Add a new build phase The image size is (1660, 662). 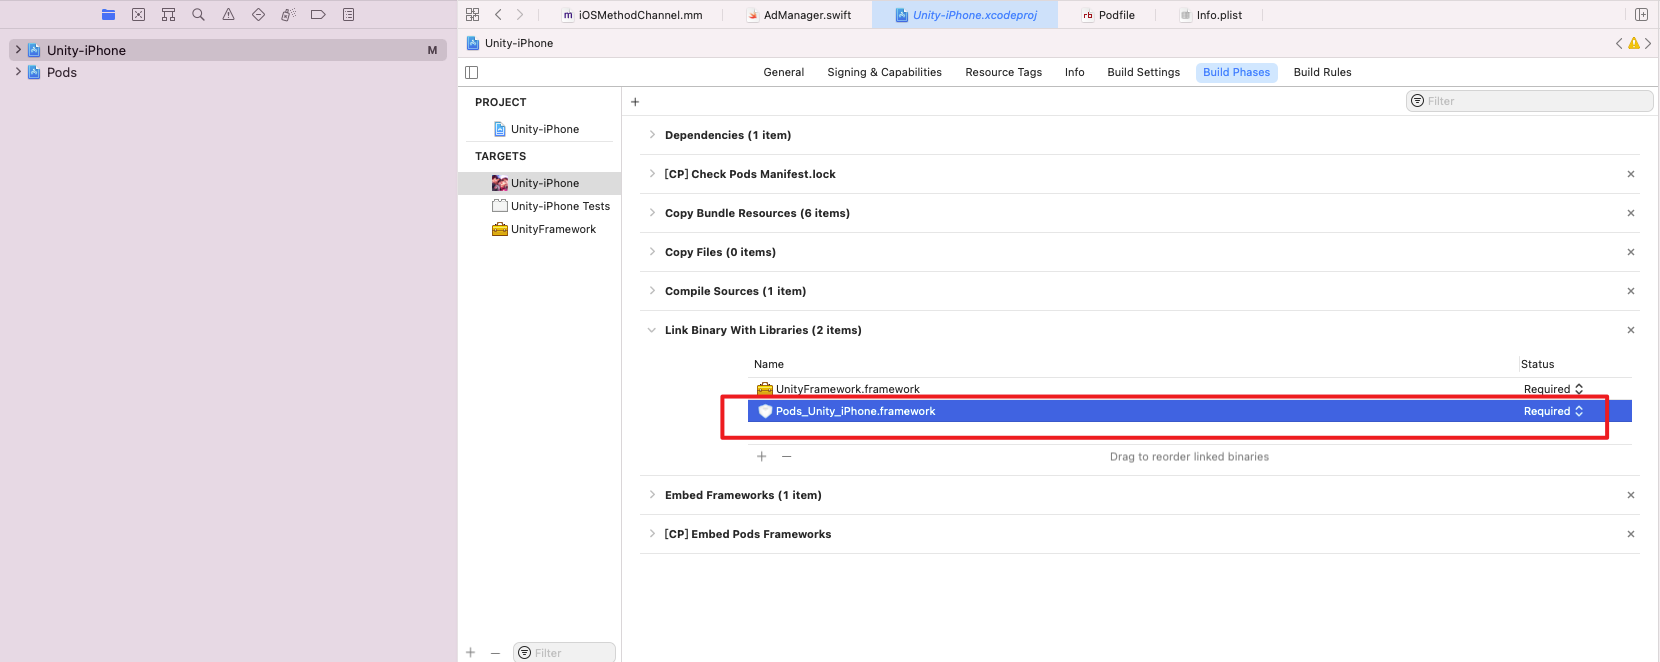click(635, 101)
